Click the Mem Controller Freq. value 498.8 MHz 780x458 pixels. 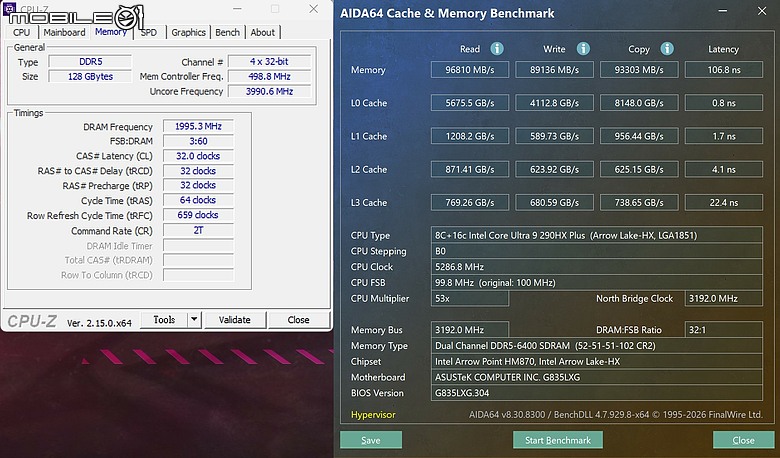(x=269, y=77)
